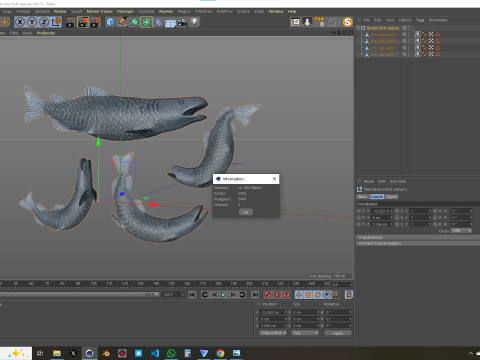Open the deformer objects icon
This screenshot has height=360, width=480.
158,22
